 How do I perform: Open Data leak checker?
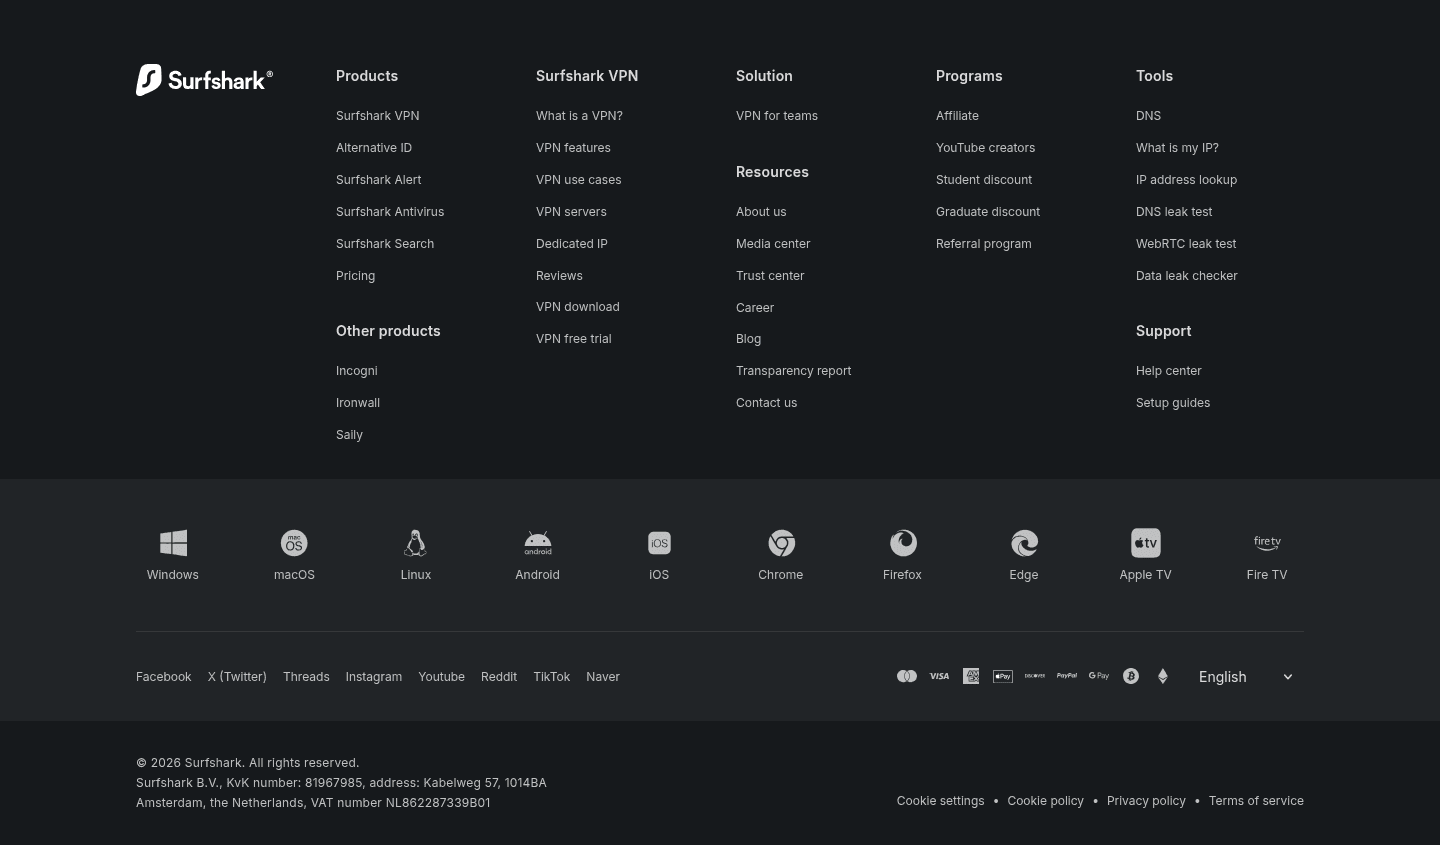(x=1186, y=276)
